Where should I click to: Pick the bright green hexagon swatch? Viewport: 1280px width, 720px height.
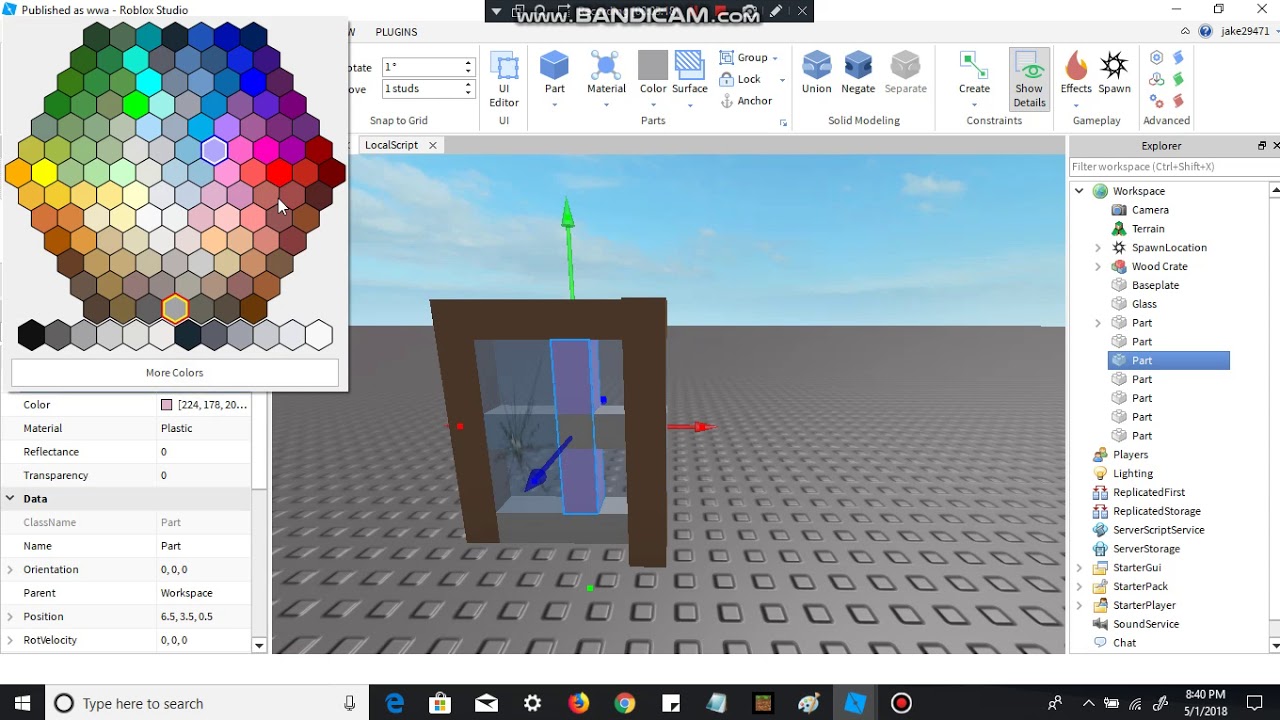[x=135, y=103]
